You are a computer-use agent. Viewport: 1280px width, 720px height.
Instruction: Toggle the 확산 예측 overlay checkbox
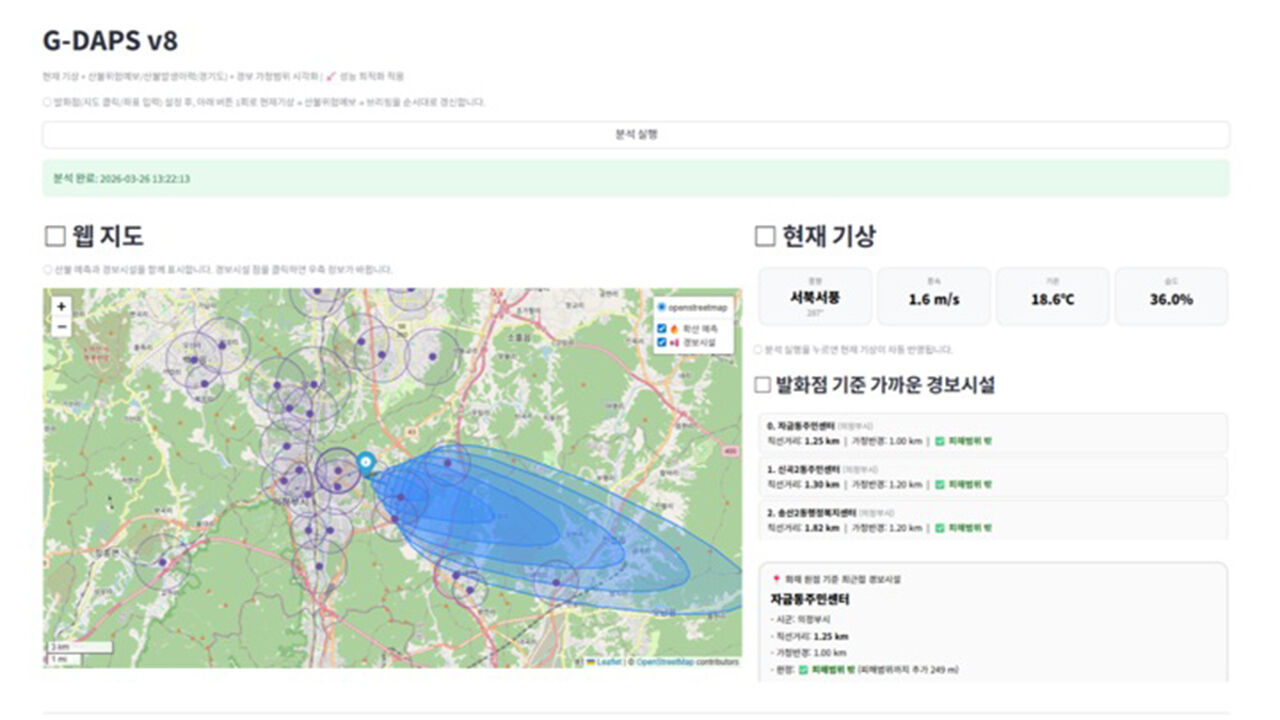(x=662, y=328)
